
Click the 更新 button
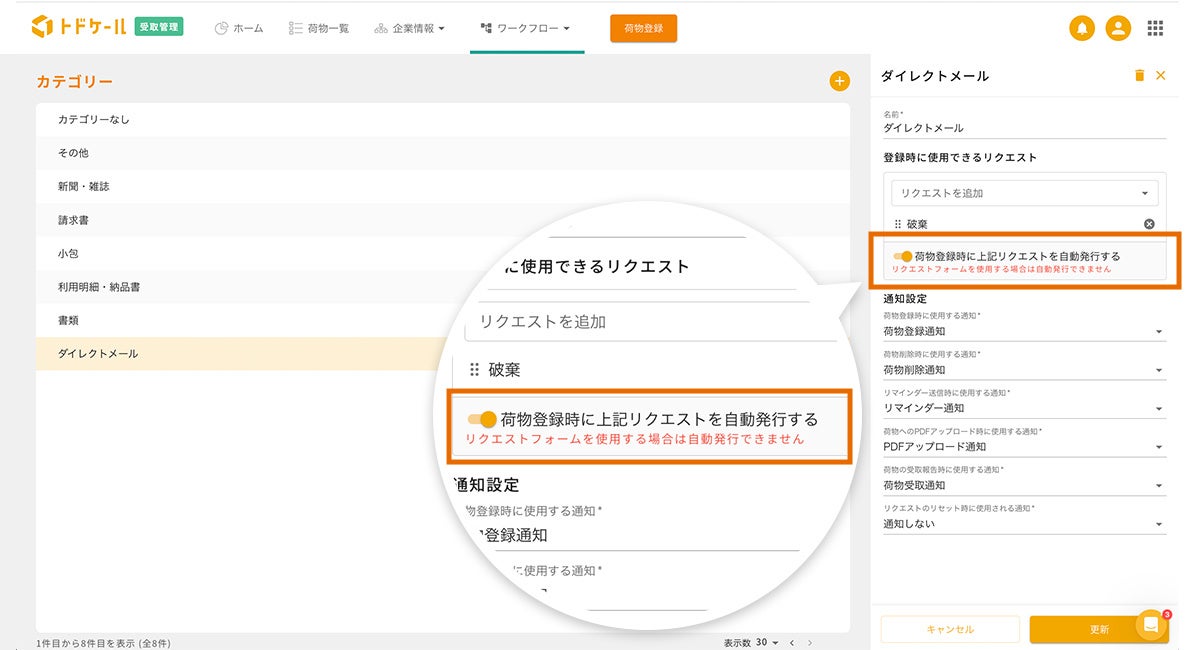[x=1098, y=629]
